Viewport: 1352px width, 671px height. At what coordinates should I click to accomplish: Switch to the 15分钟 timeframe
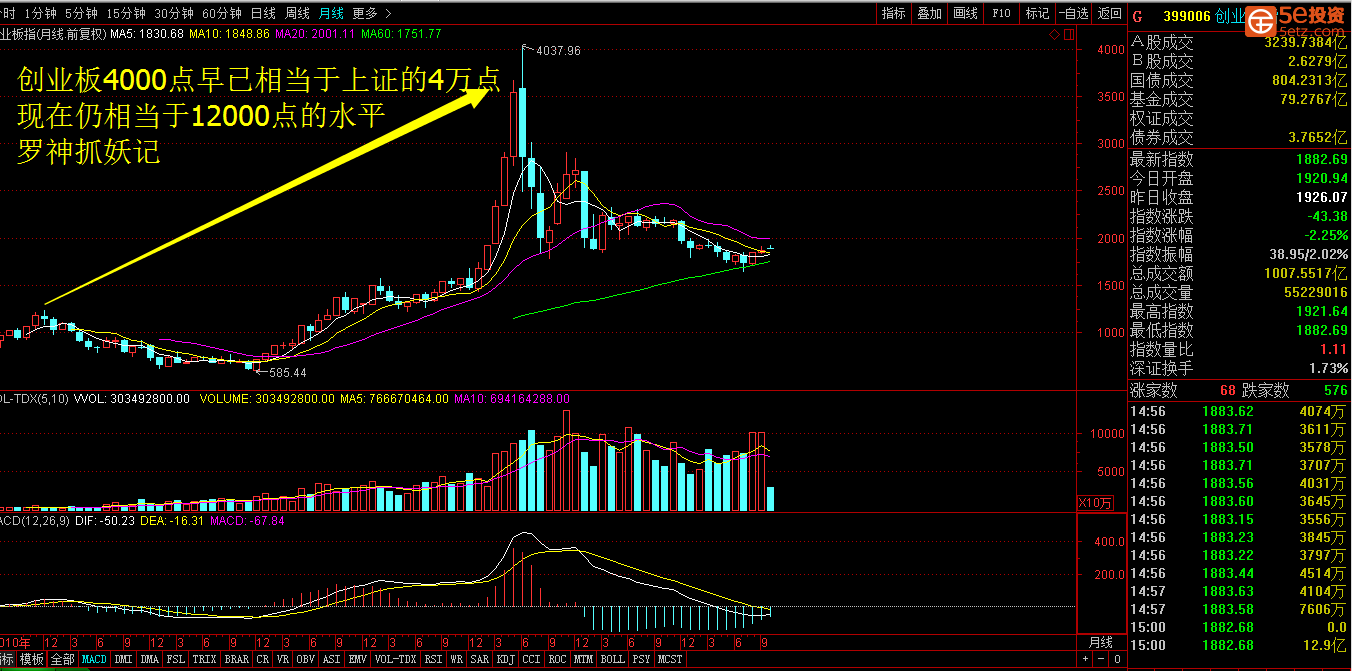click(126, 13)
